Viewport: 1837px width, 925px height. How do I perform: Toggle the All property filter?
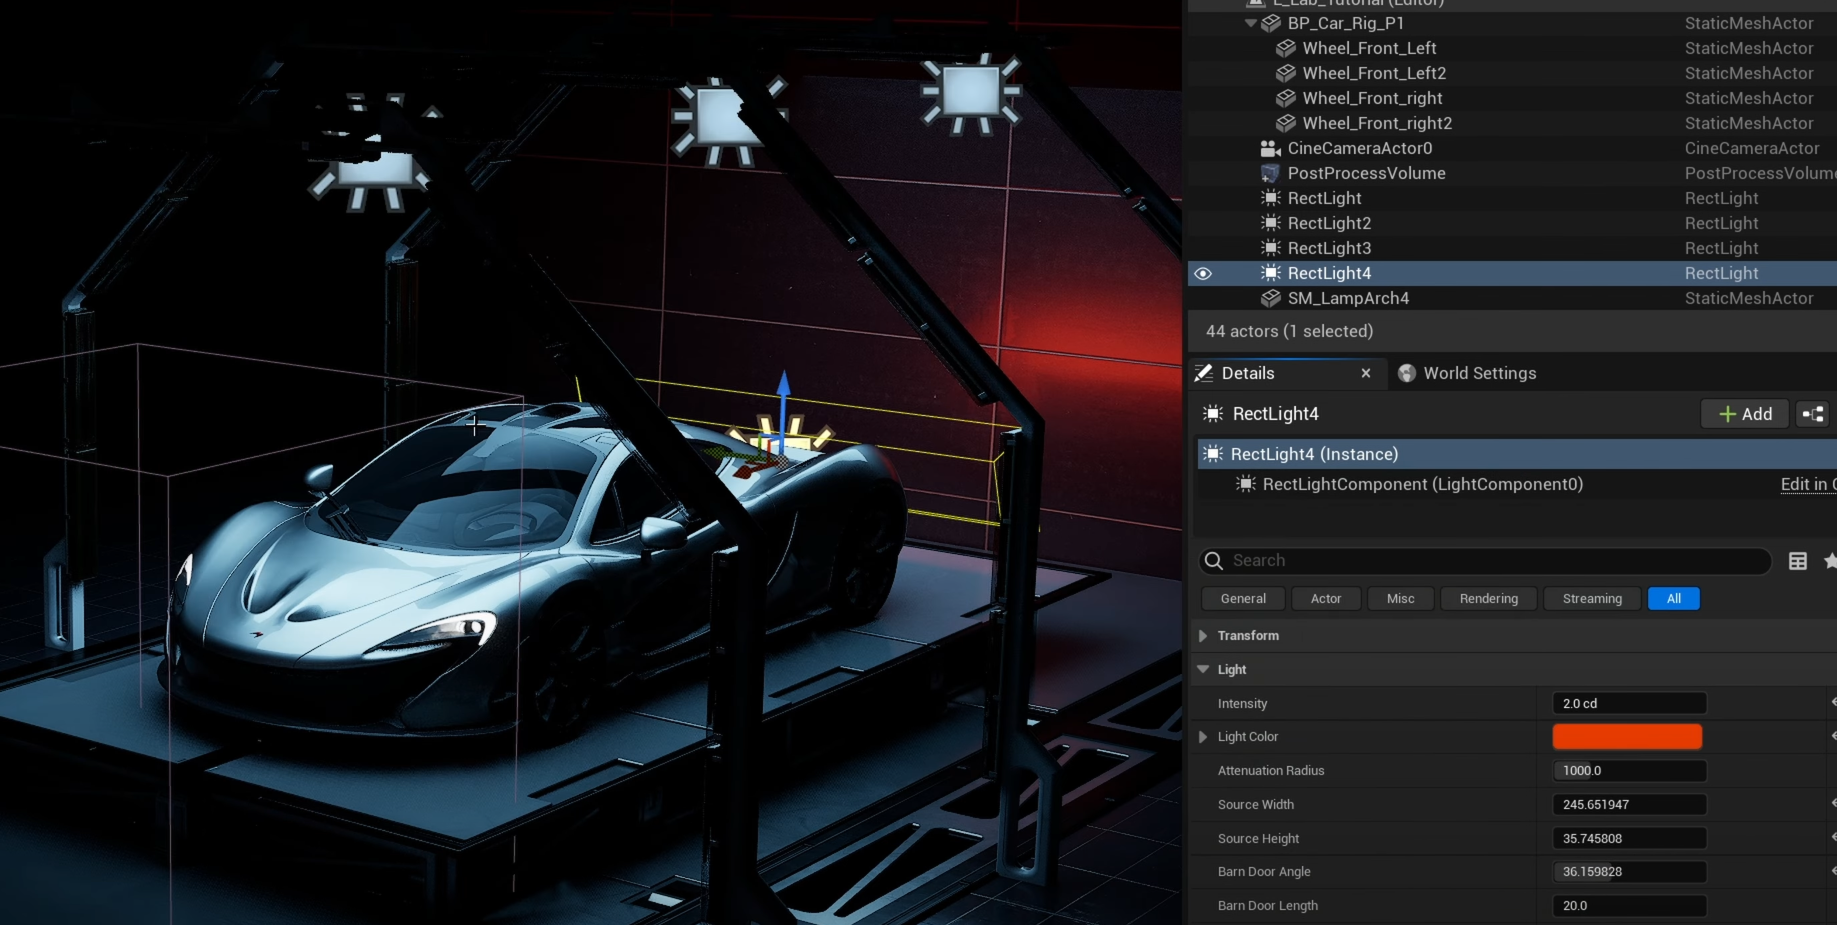coord(1673,599)
